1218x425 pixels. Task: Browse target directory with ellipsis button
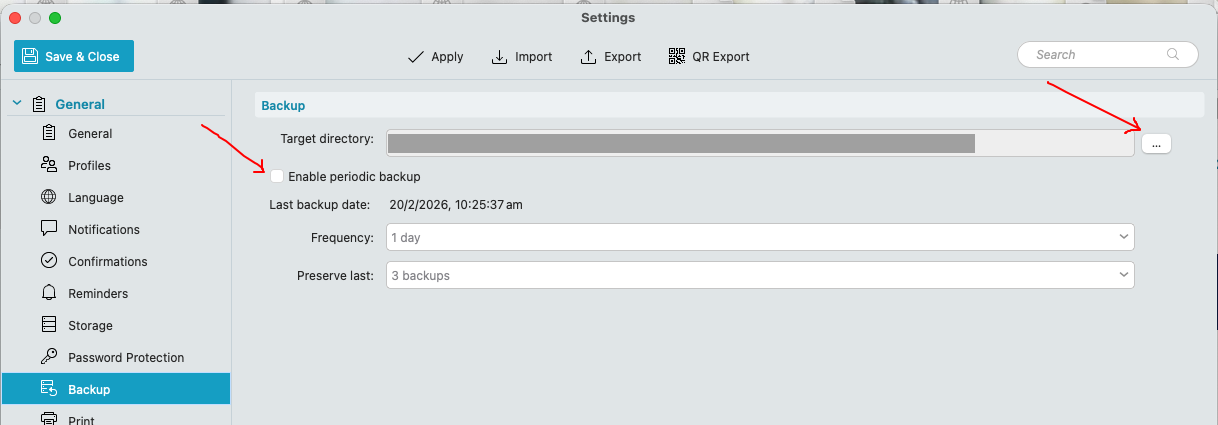(x=1155, y=144)
